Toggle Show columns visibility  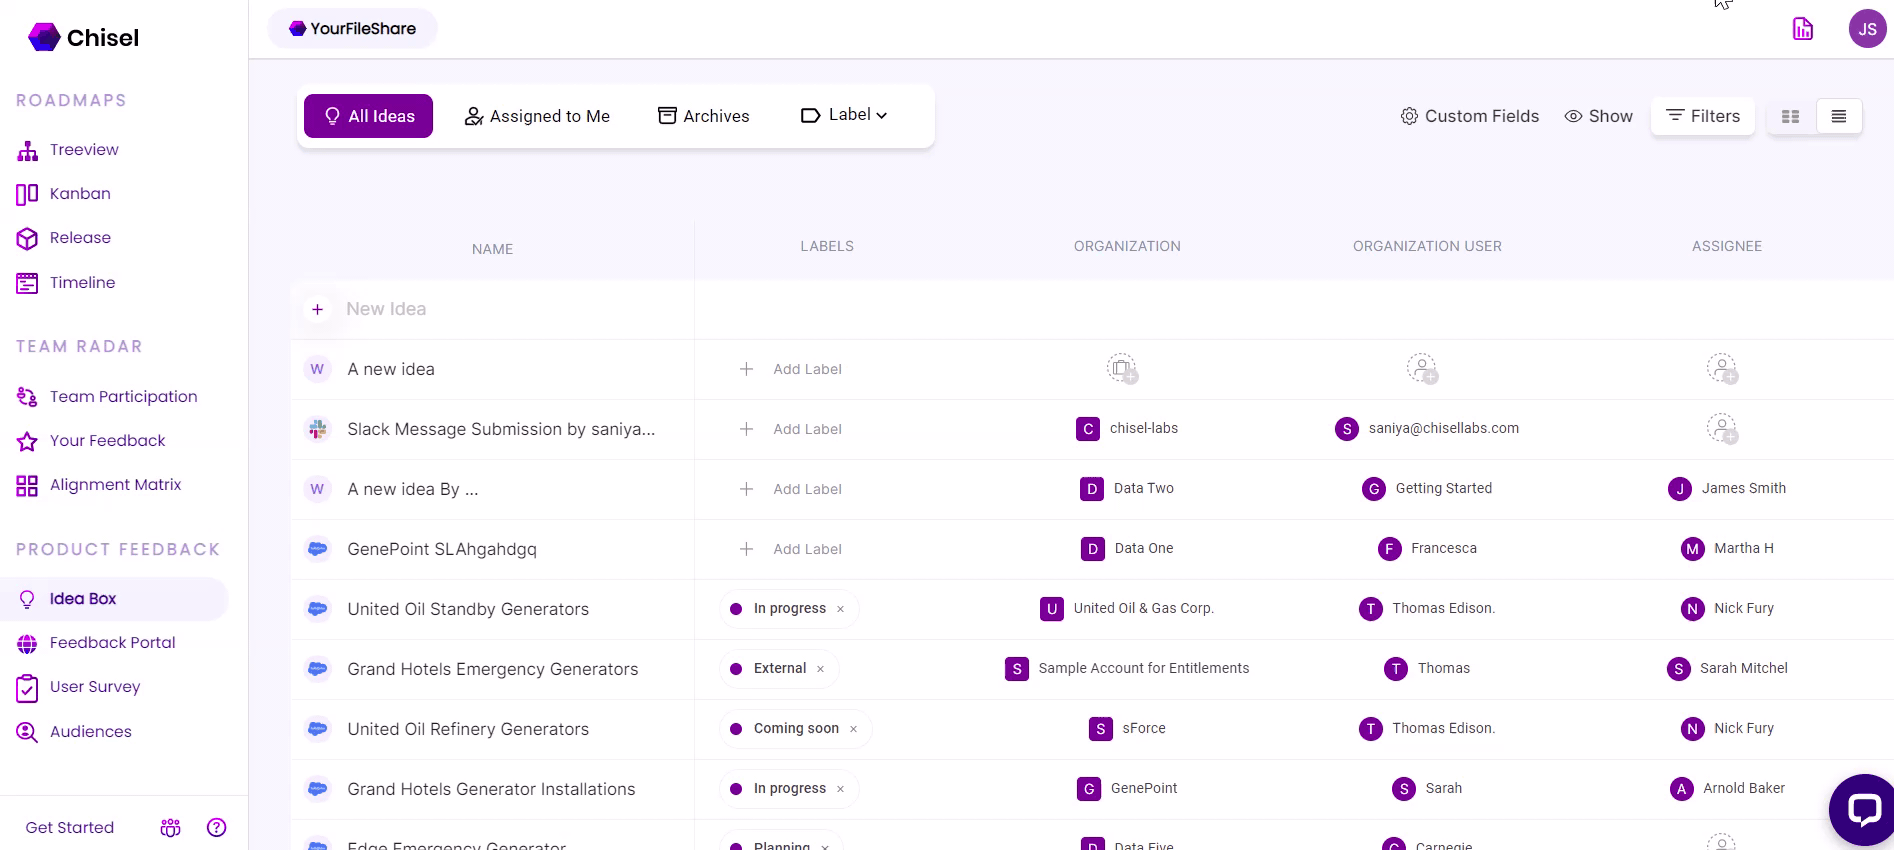(x=1598, y=117)
